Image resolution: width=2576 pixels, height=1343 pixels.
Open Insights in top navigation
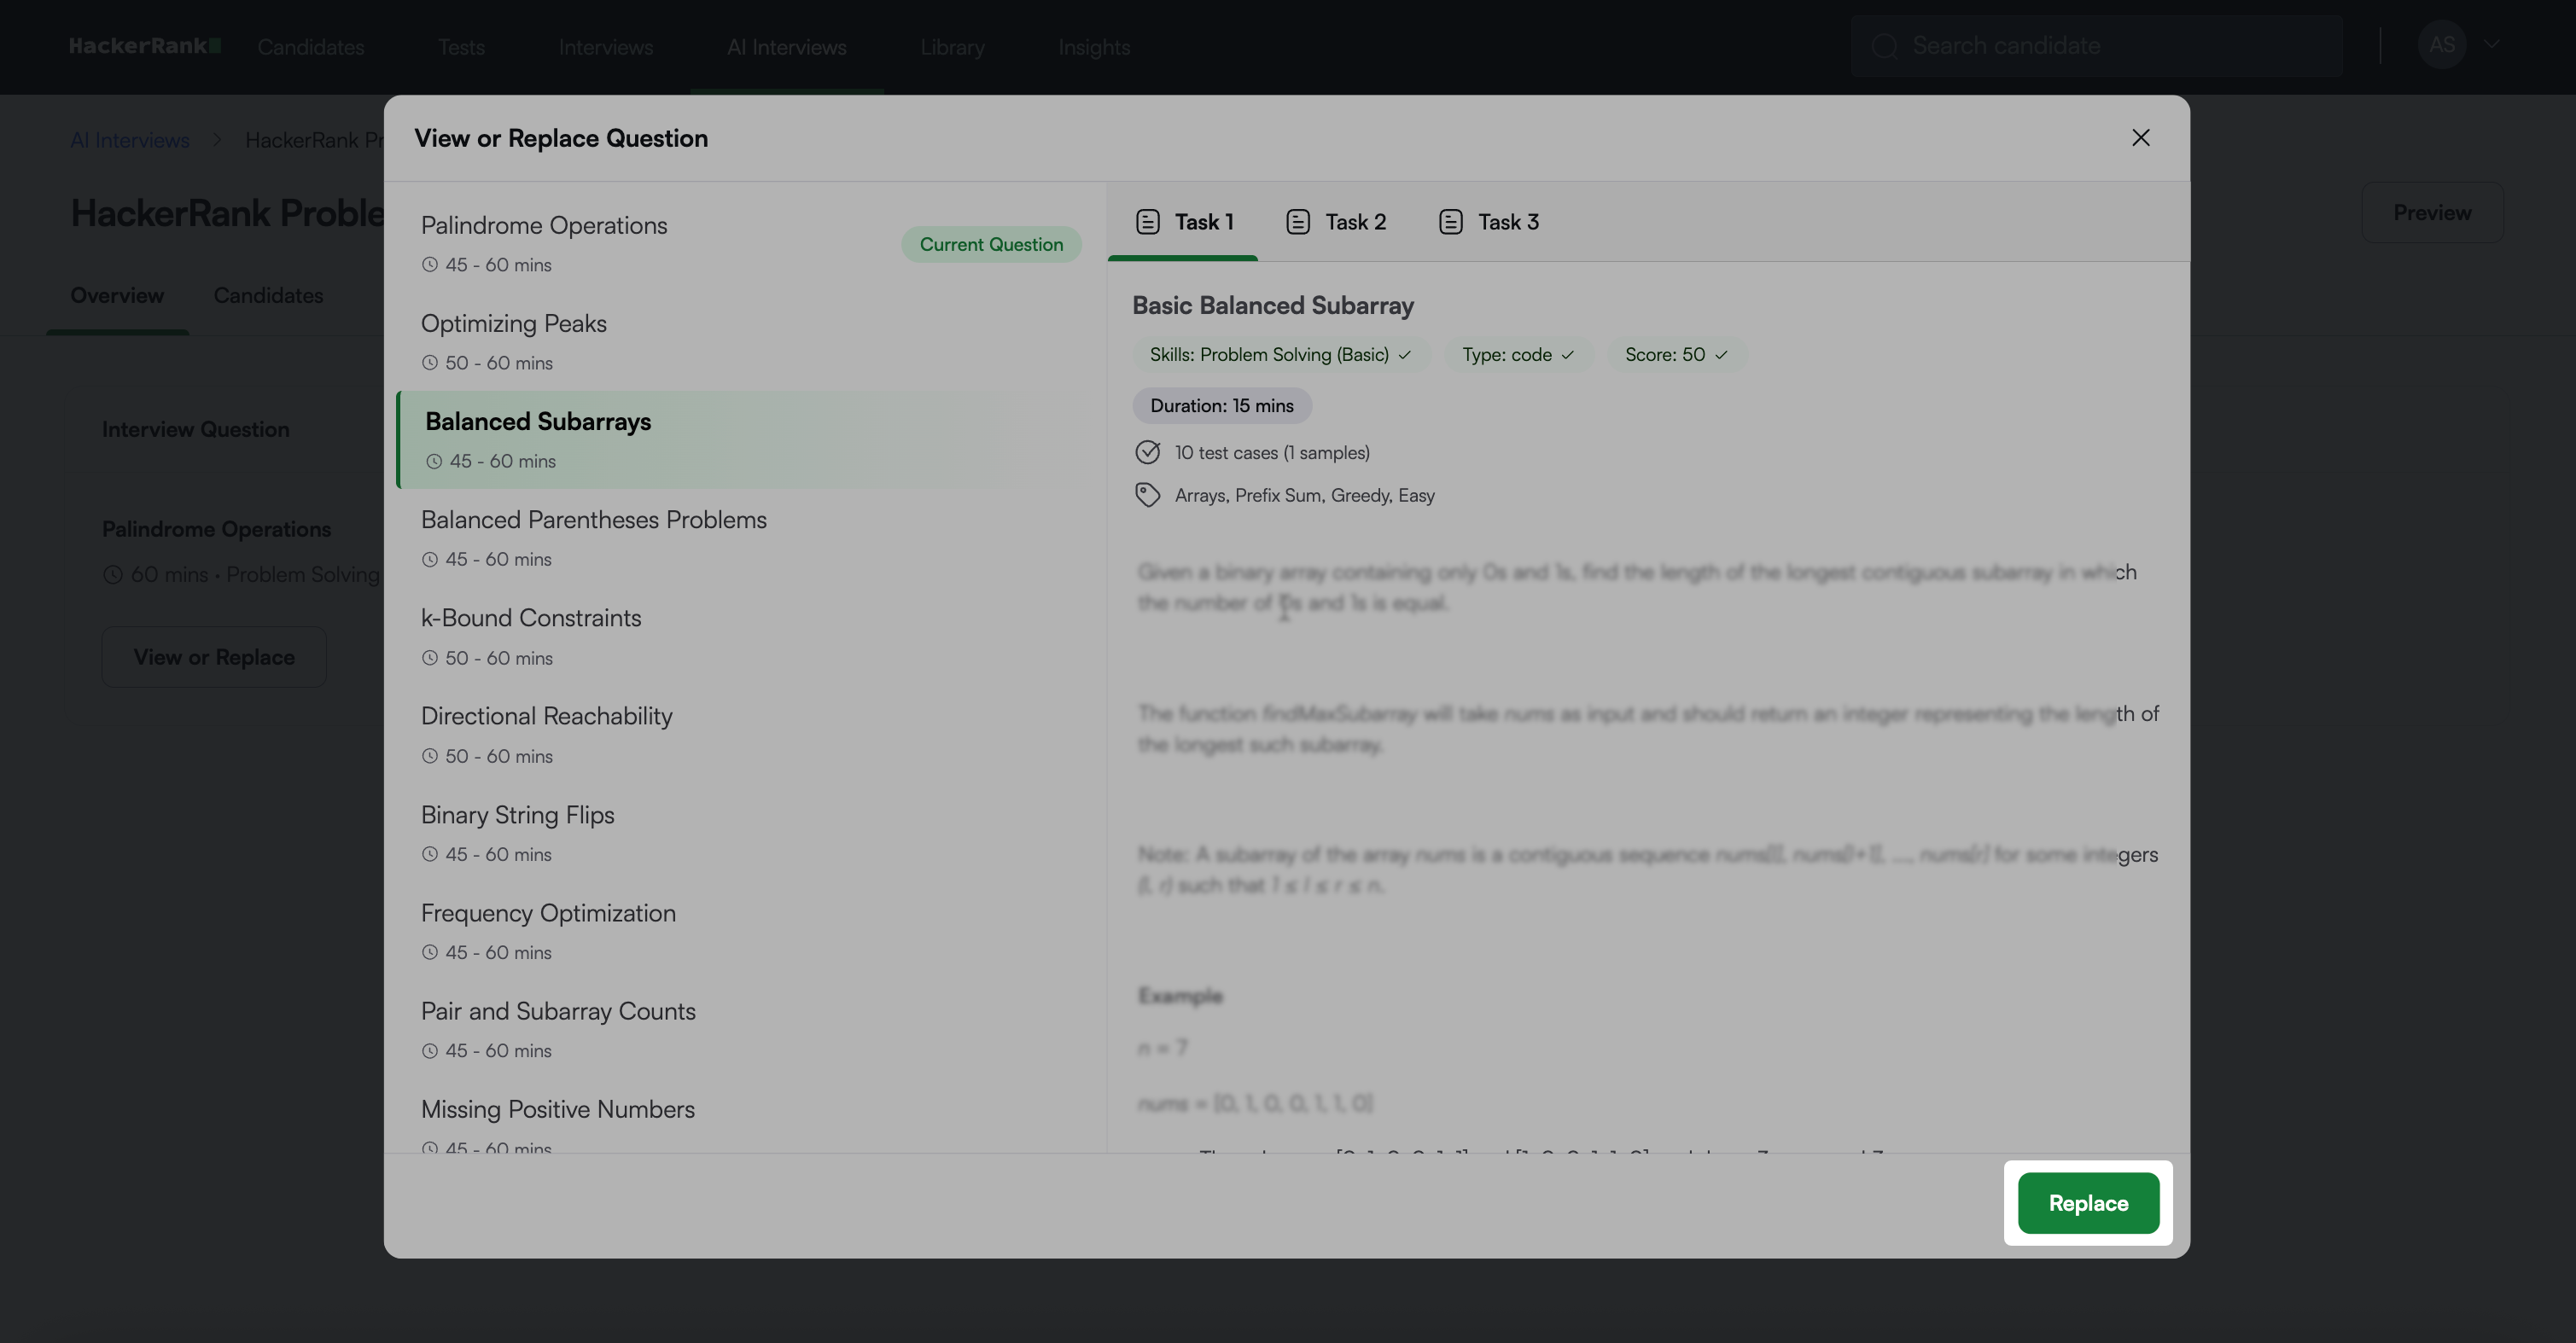pyautogui.click(x=1094, y=47)
